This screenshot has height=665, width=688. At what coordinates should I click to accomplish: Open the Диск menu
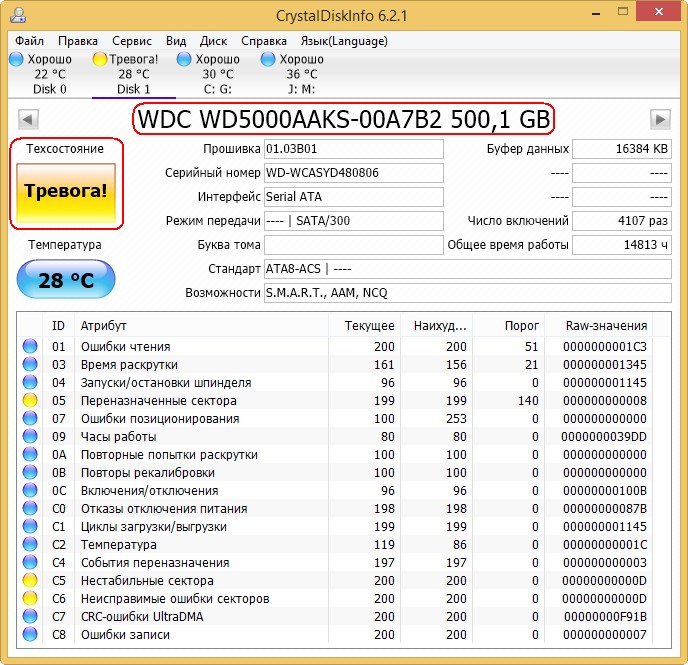(213, 41)
